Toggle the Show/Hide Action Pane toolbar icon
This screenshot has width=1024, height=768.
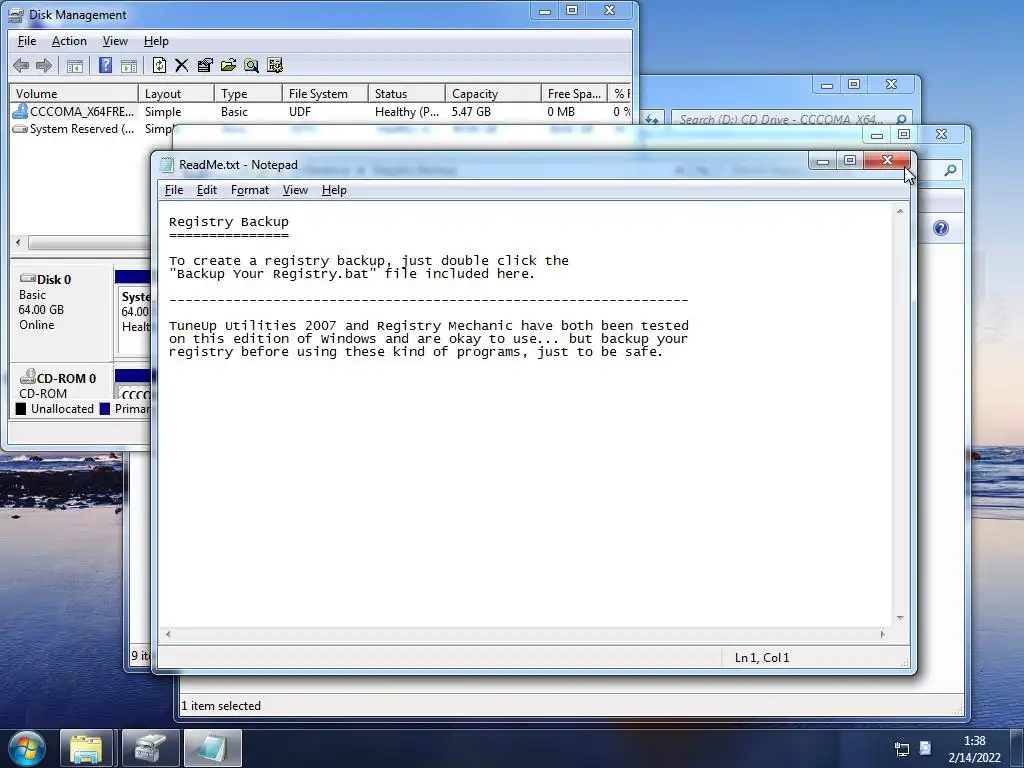(x=129, y=65)
